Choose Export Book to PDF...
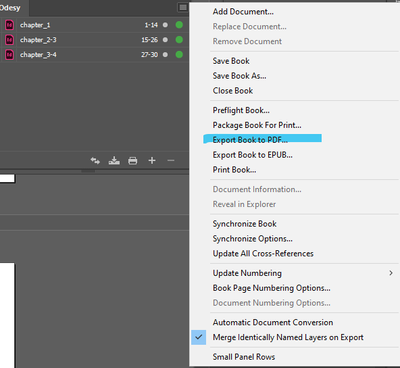 (250, 140)
